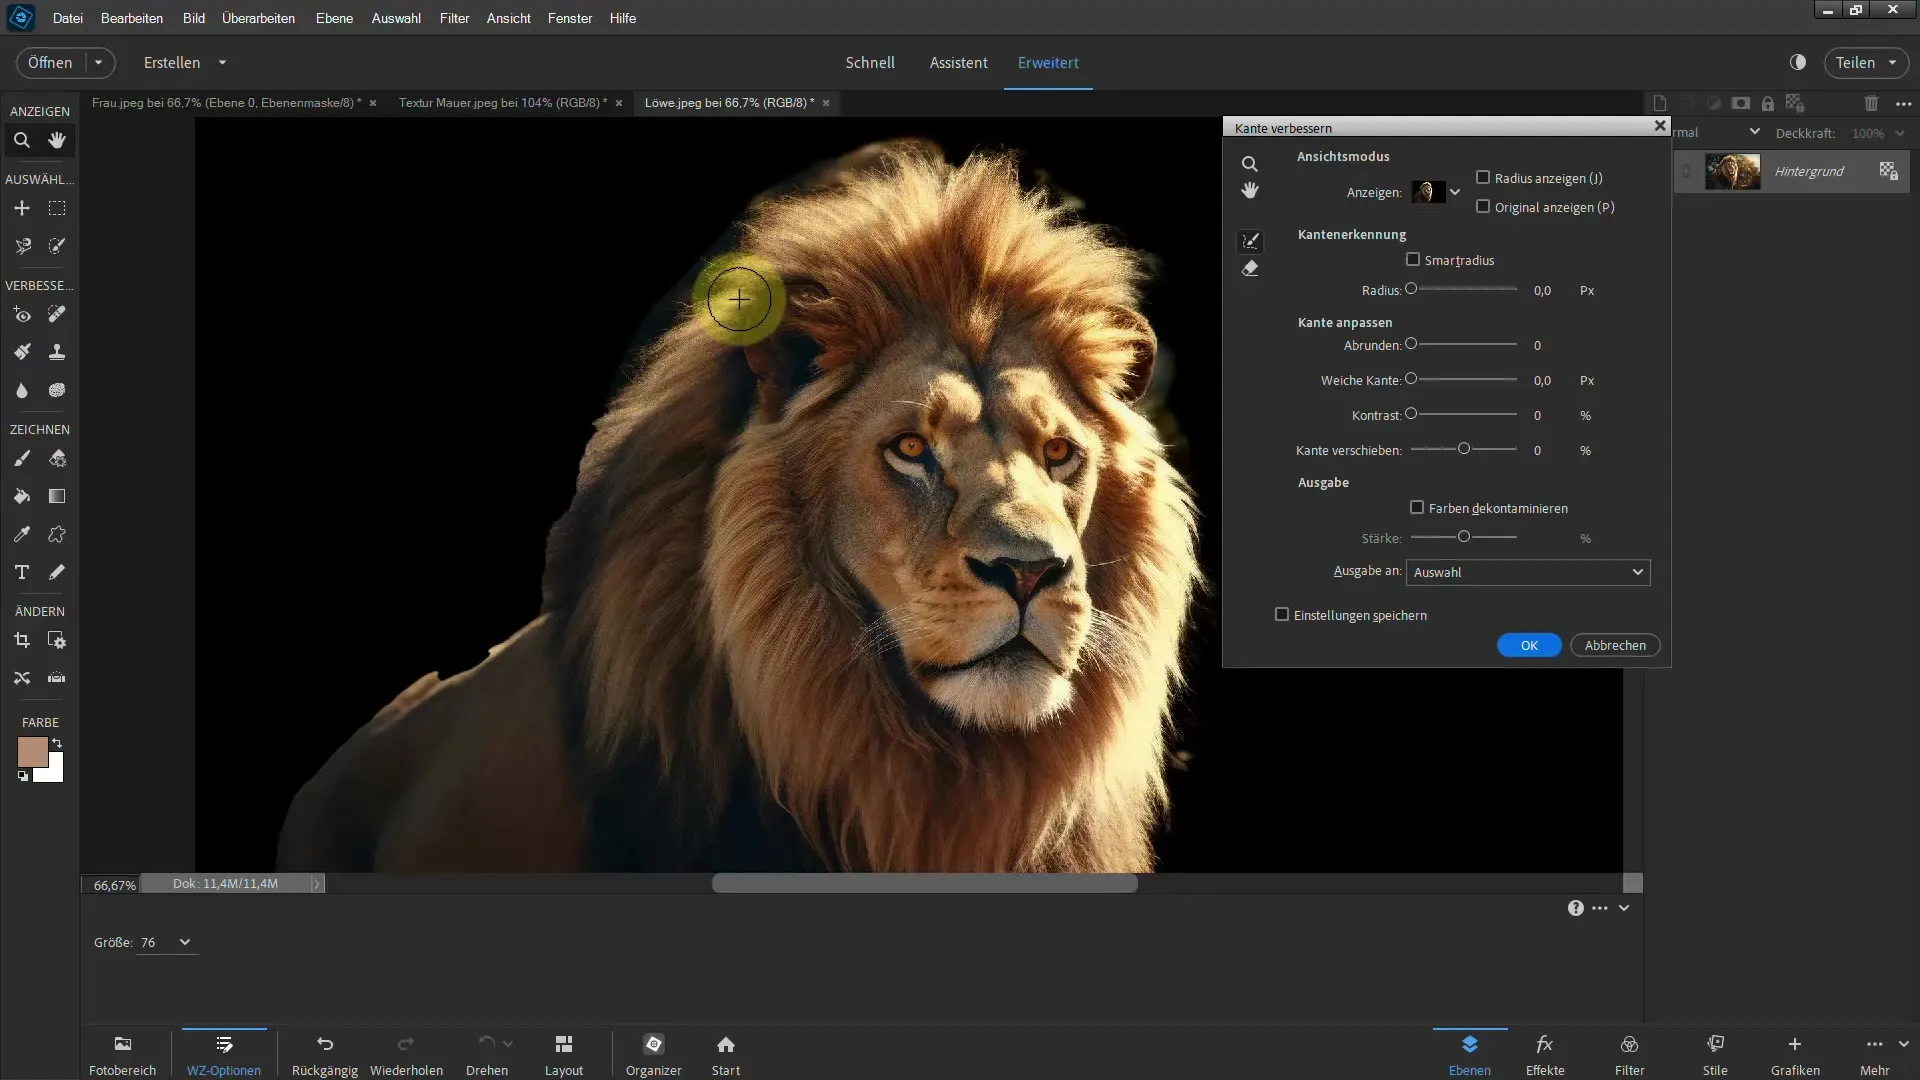Open the Deckkraft opacity dropdown
Image resolution: width=1920 pixels, height=1080 pixels.
[x=1900, y=133]
